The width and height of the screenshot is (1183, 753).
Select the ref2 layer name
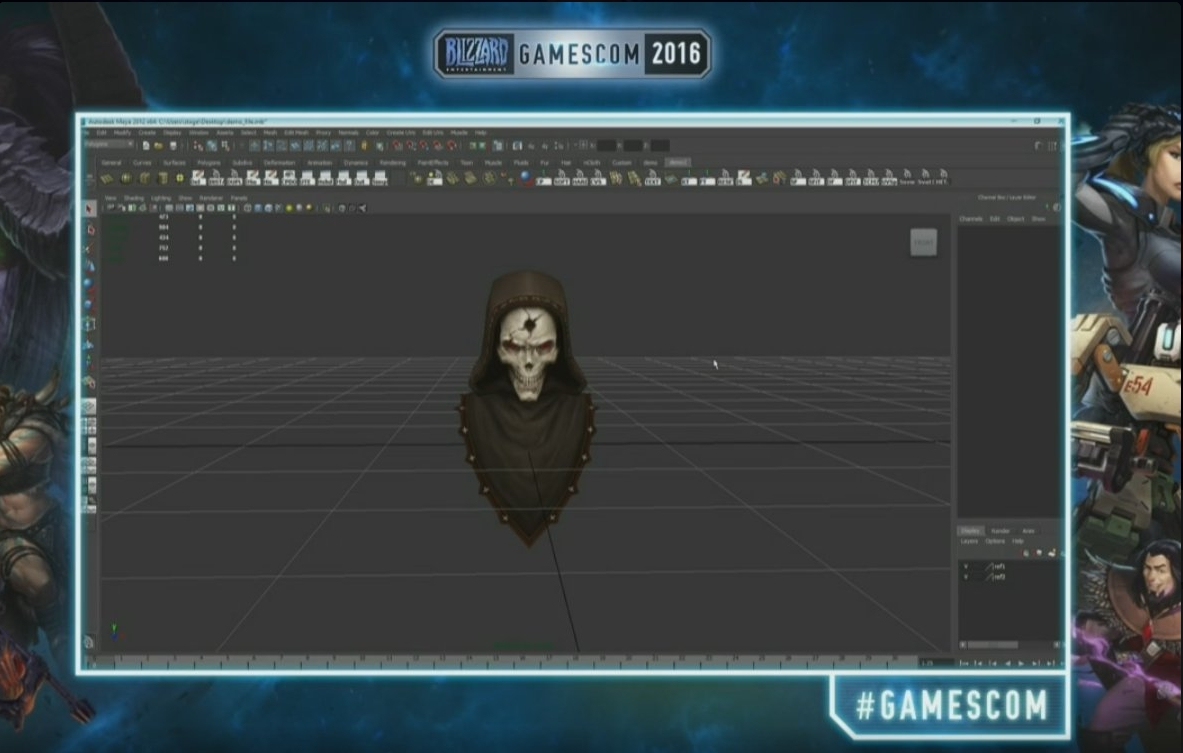click(1000, 577)
